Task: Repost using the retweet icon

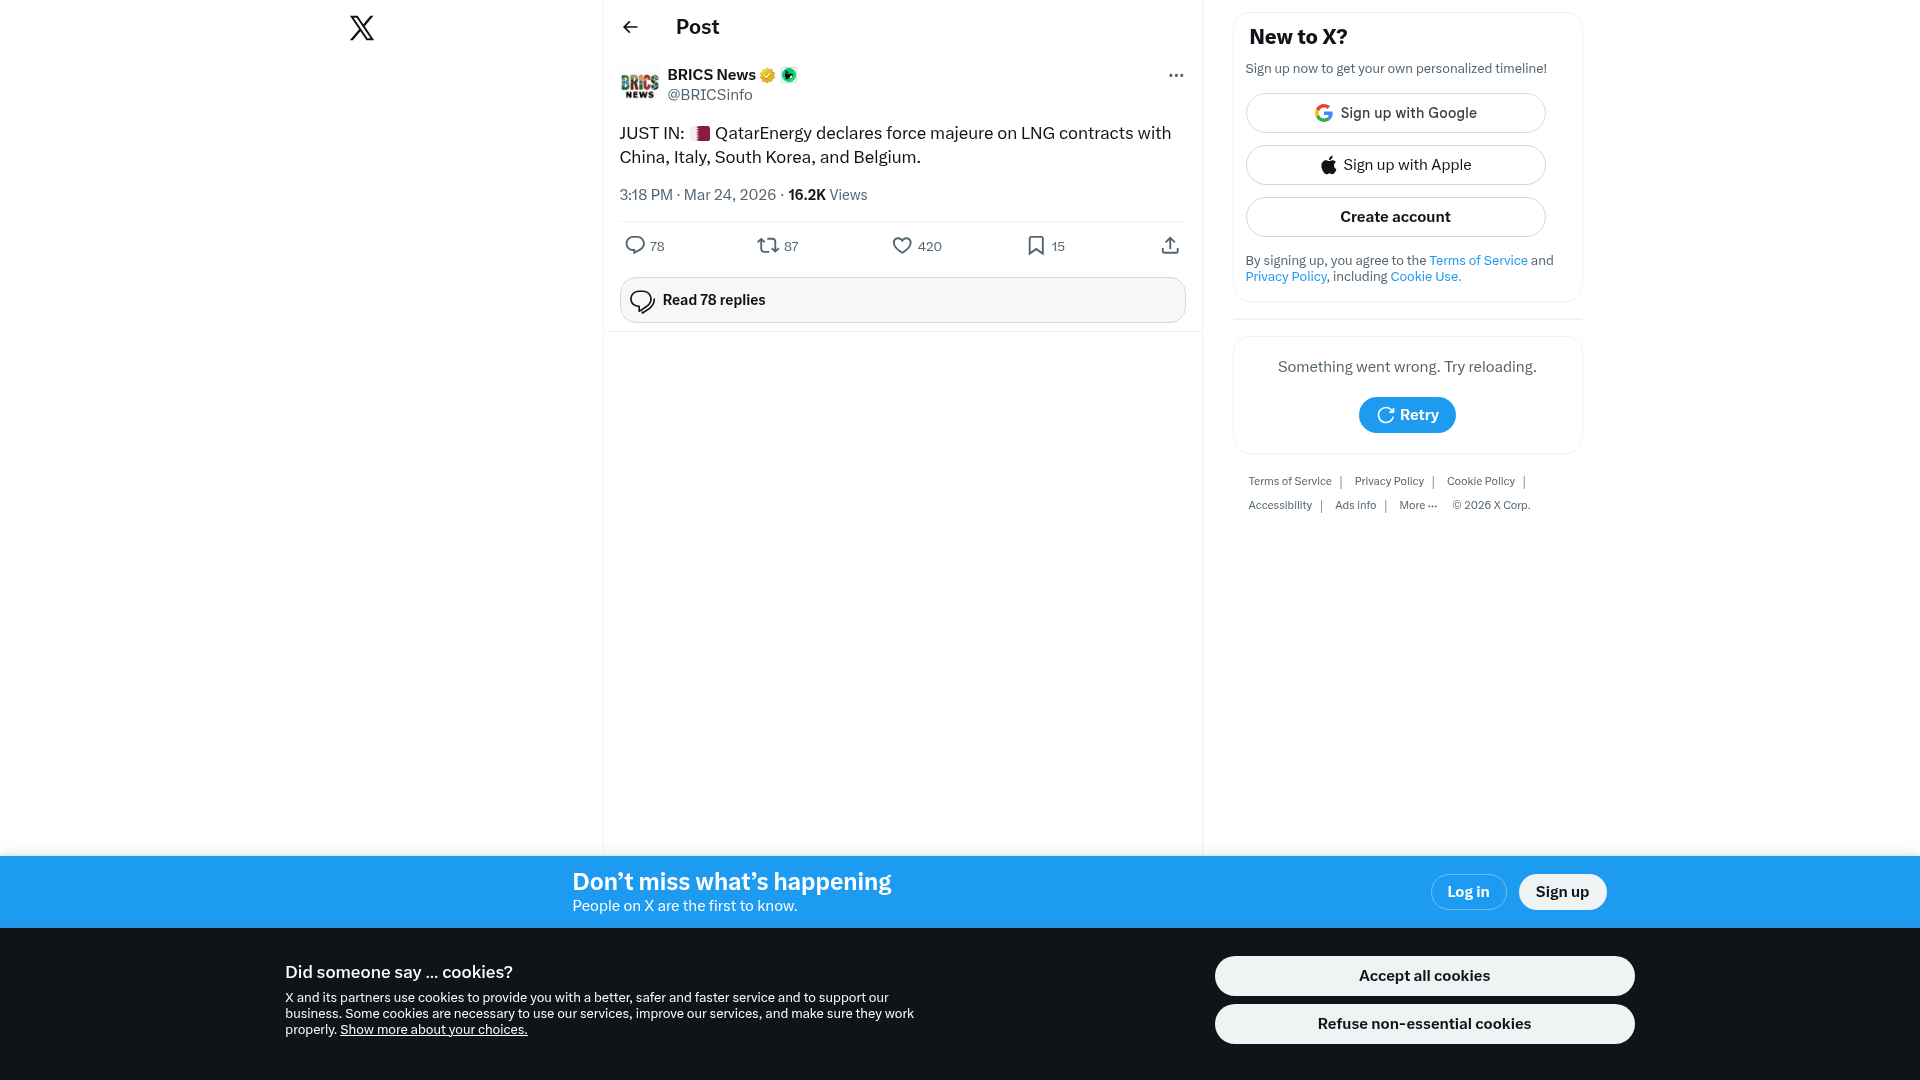Action: pos(768,245)
